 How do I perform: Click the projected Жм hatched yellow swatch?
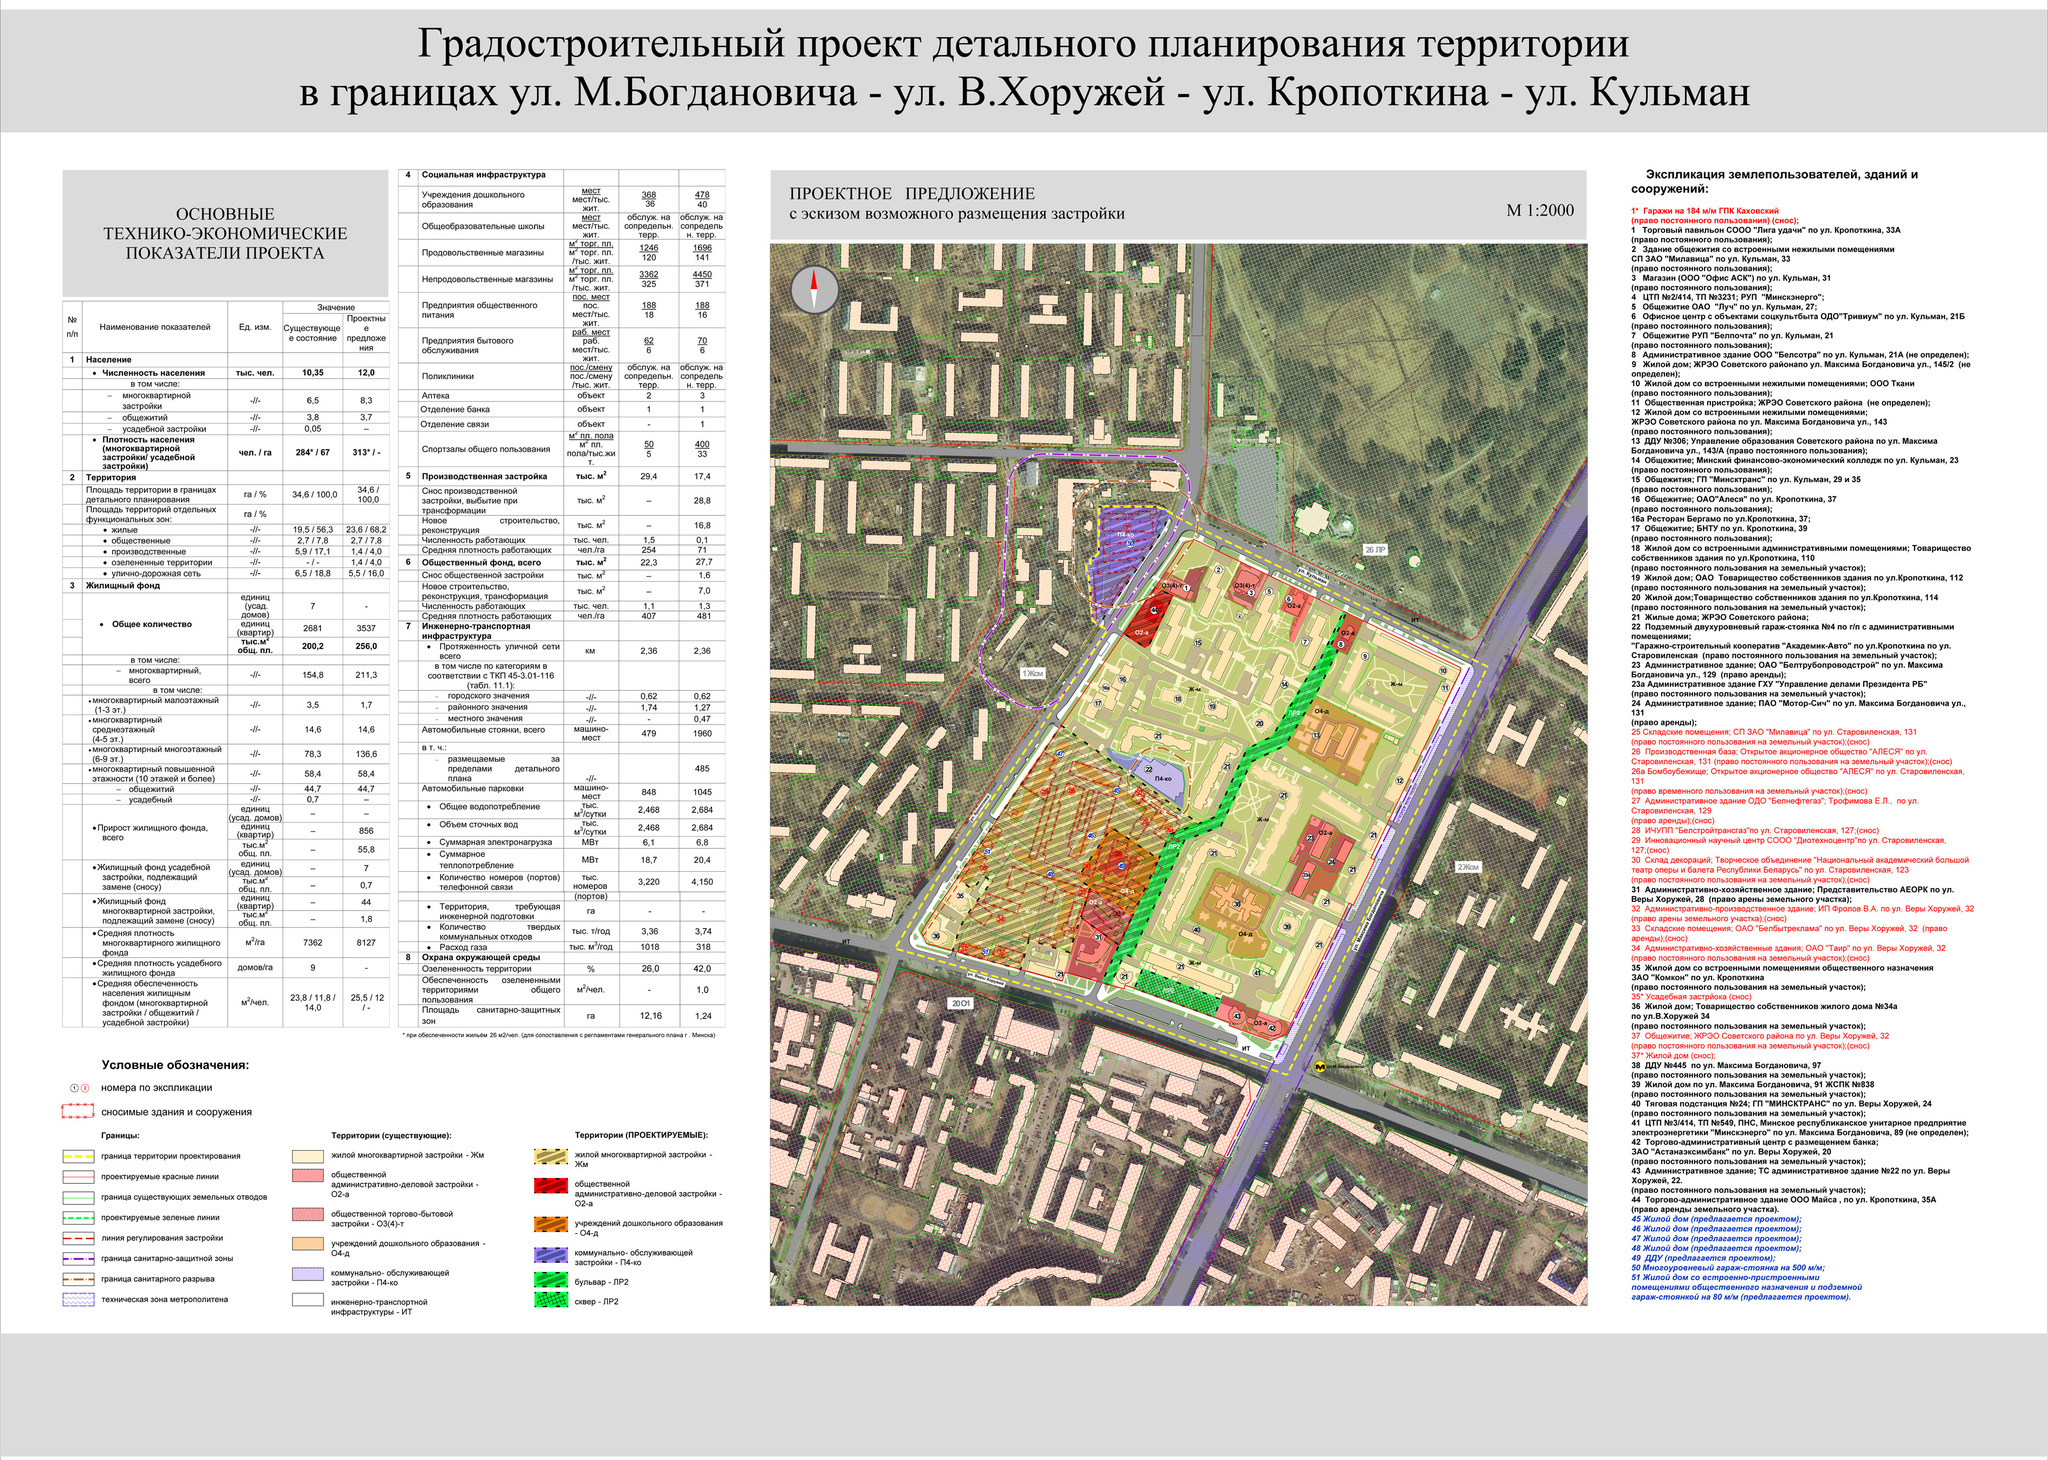(x=551, y=1157)
